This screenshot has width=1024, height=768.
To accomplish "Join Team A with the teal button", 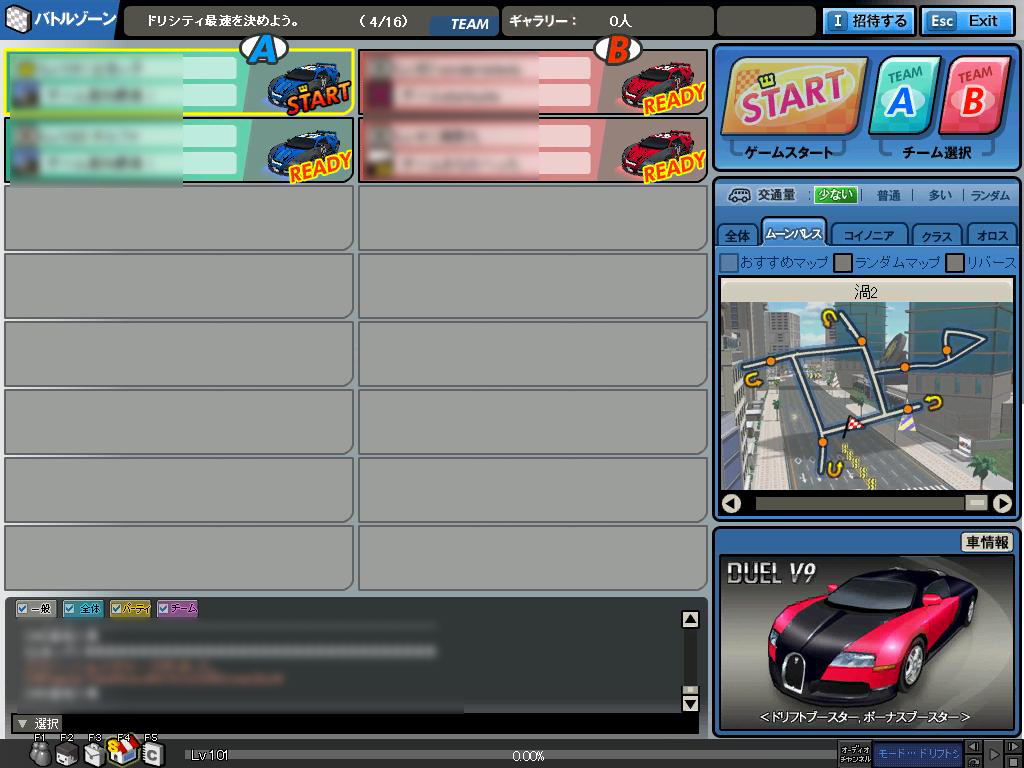I will click(x=903, y=96).
